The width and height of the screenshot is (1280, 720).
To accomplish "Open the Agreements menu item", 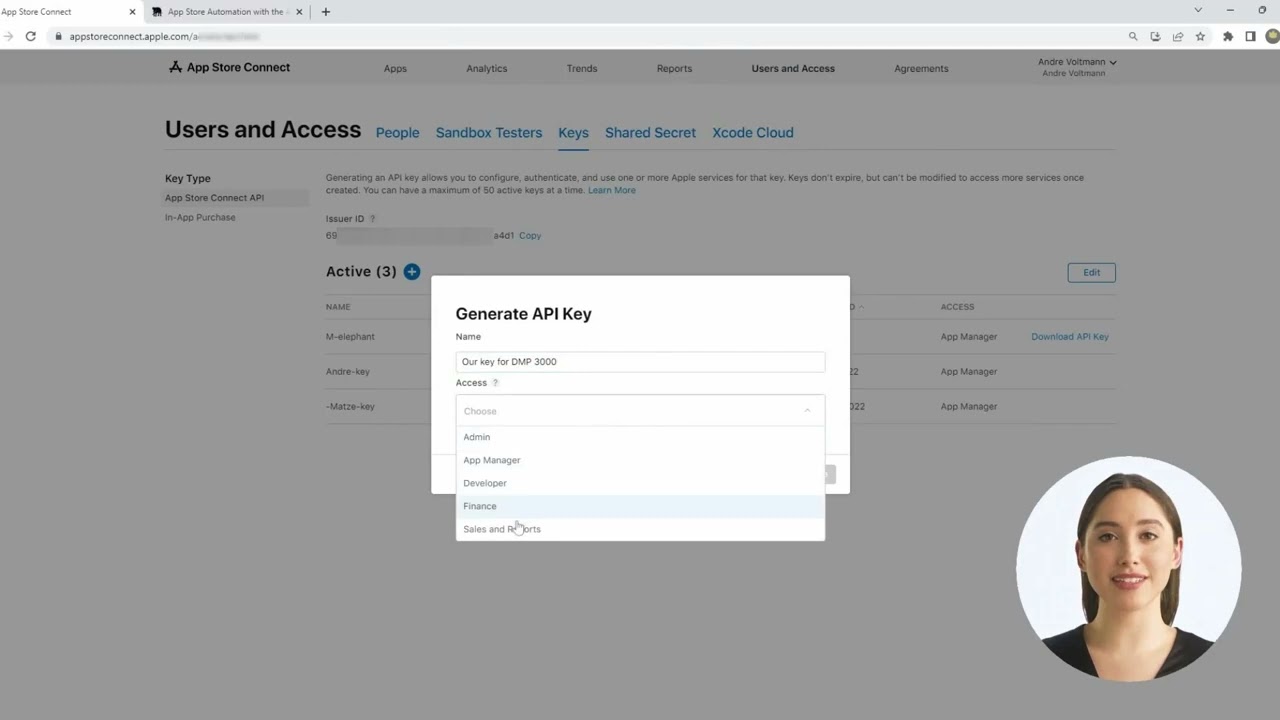I will pyautogui.click(x=921, y=68).
